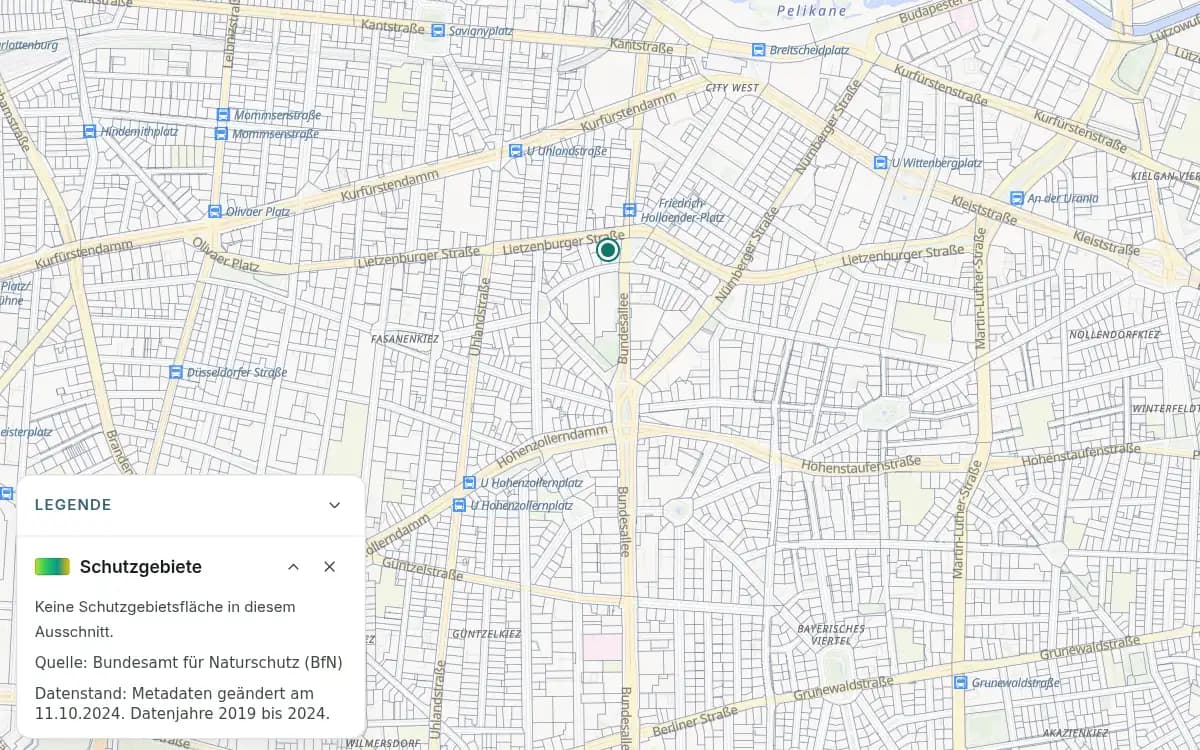Click the NOLLENDORFKIEZ neighborhood label
Screen dimensions: 1200x750
click(1114, 334)
